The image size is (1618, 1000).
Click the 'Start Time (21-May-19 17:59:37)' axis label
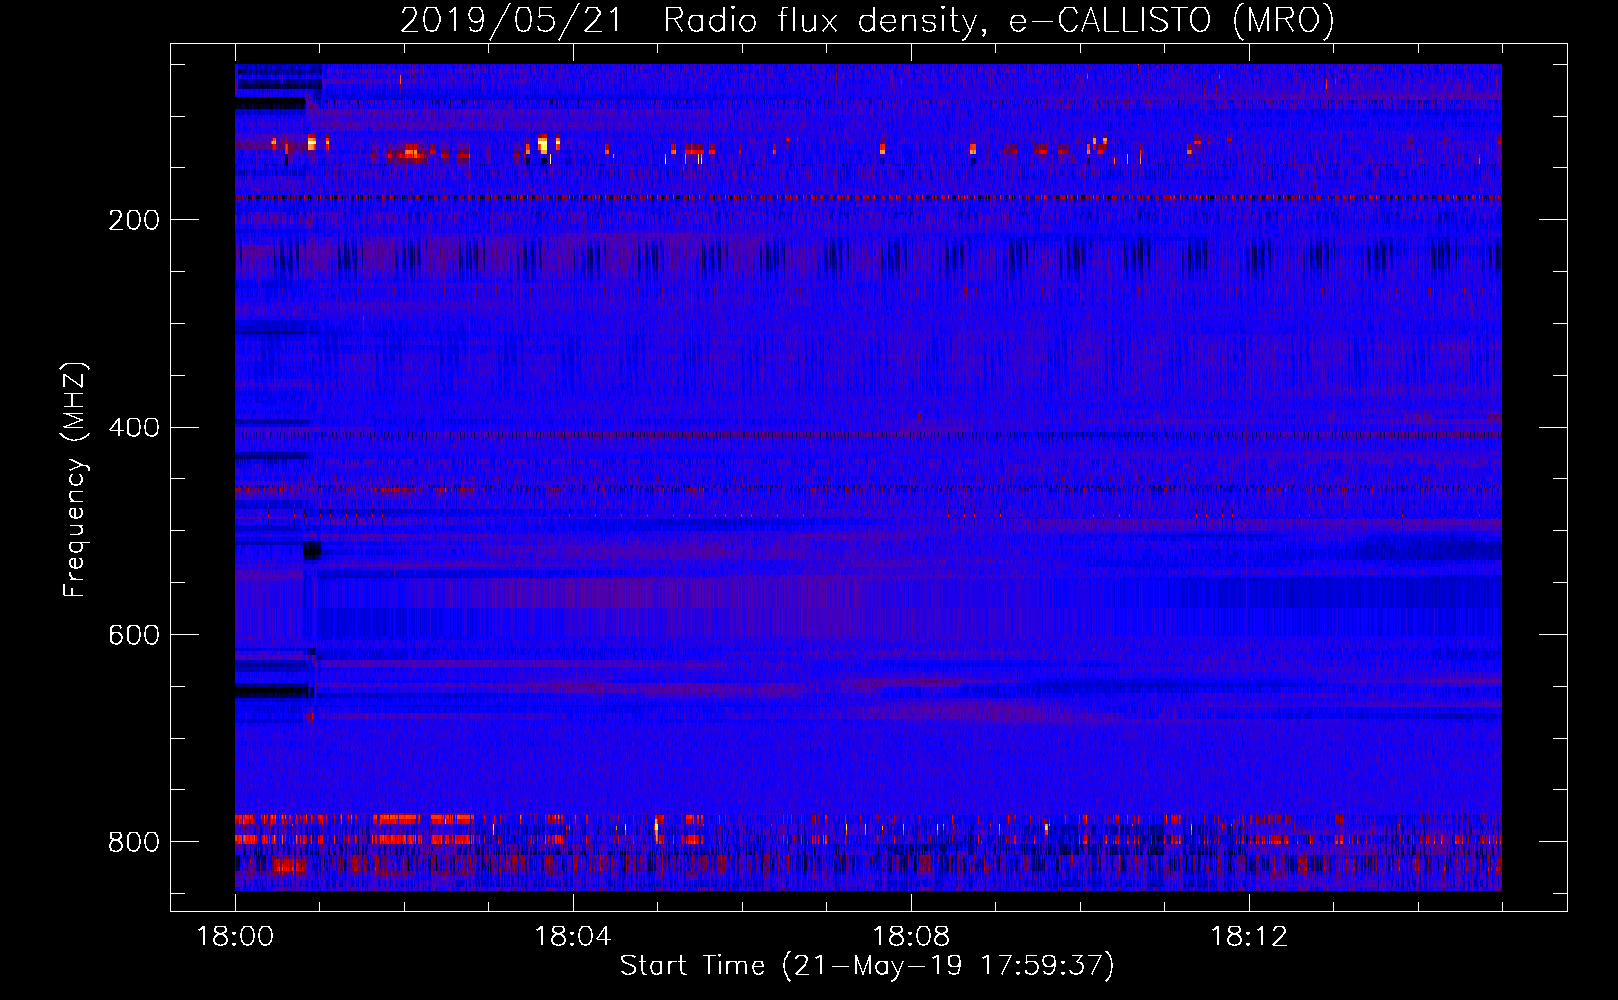click(867, 966)
